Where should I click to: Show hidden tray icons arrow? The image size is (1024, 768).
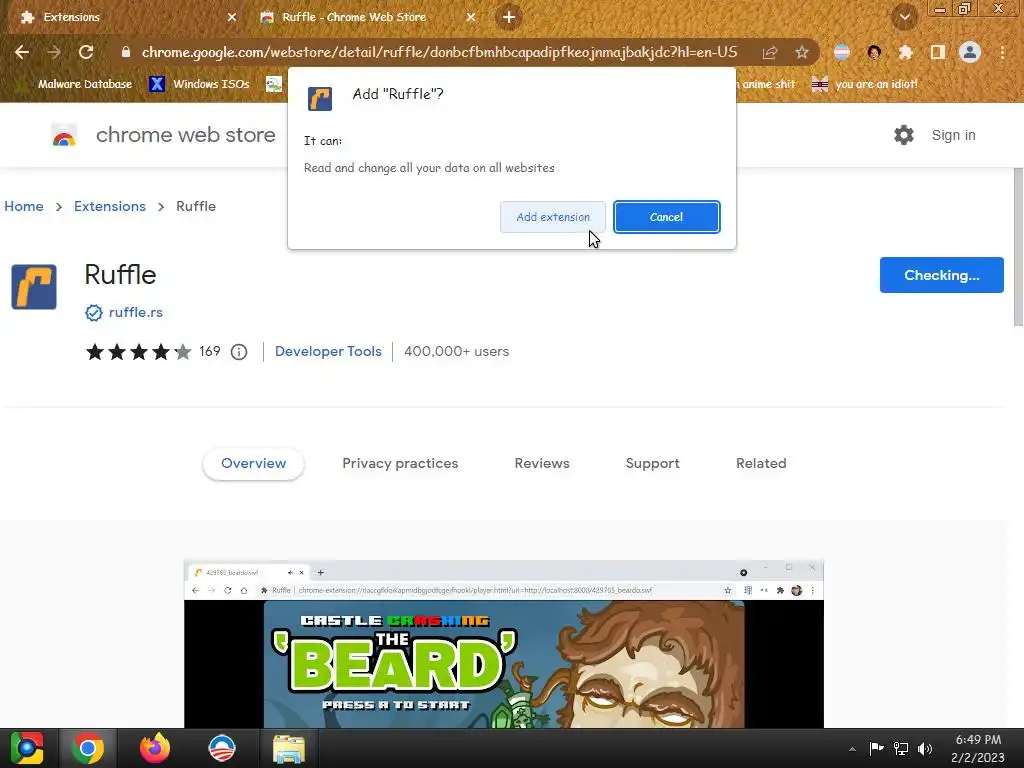[852, 749]
